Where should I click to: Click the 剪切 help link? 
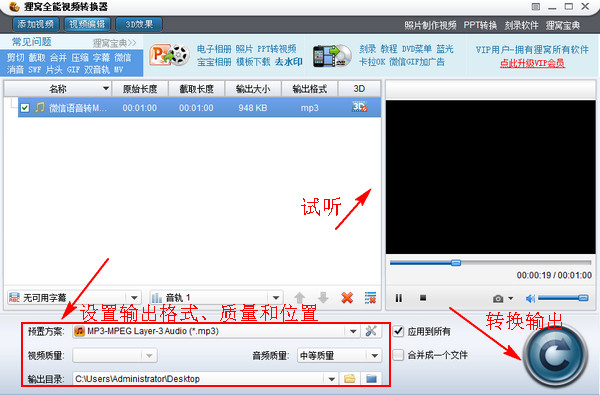(15, 57)
